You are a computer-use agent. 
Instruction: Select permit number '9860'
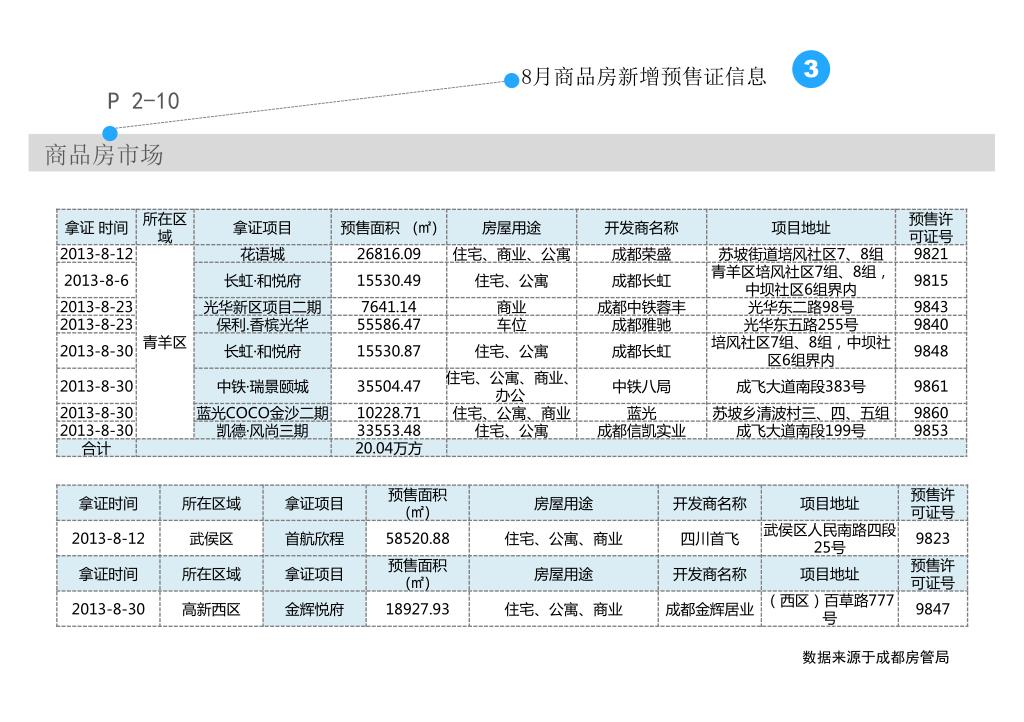[x=931, y=413]
